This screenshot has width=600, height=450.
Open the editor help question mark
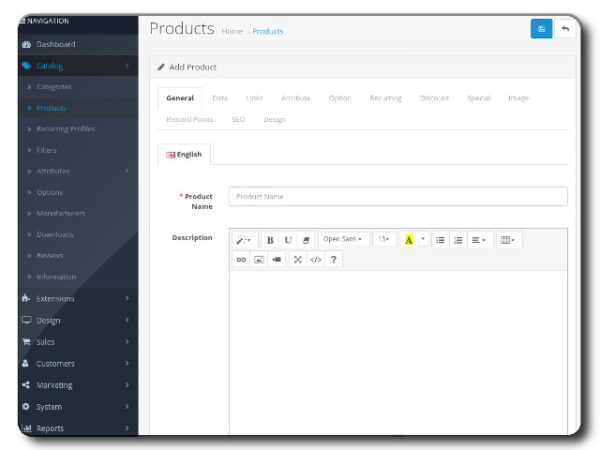coord(333,259)
